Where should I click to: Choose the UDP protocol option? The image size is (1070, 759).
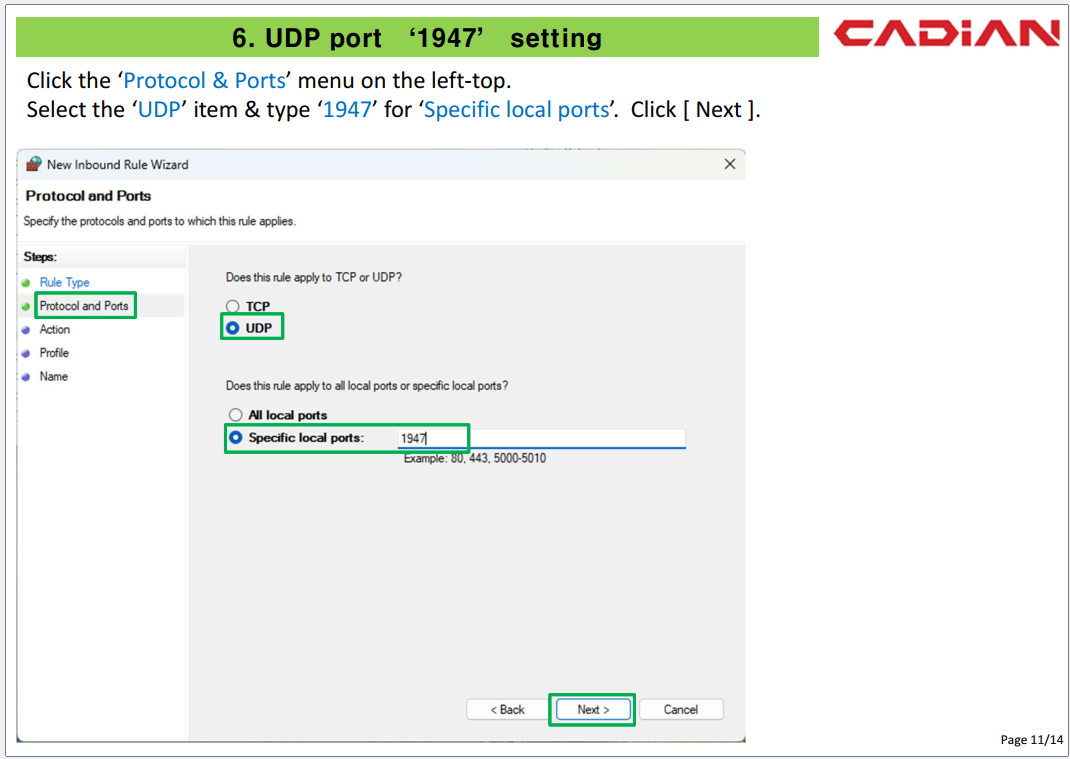pos(233,327)
